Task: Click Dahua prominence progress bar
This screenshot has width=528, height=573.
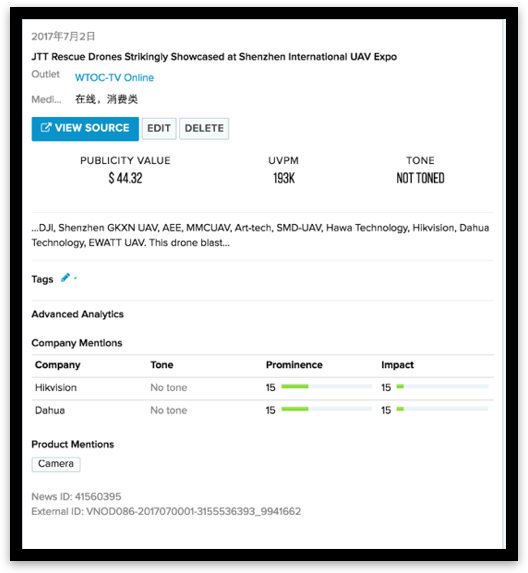Action: [327, 409]
